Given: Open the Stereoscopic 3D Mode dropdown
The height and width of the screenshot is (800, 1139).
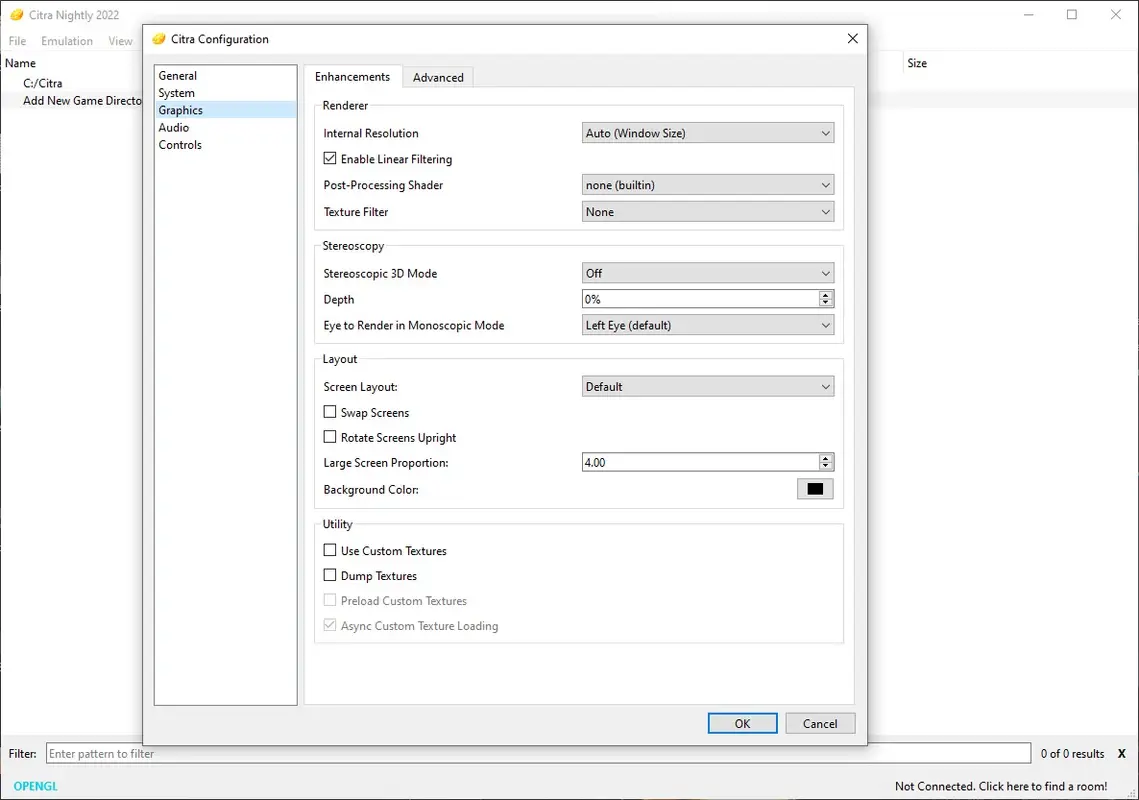Looking at the screenshot, I should coord(708,272).
